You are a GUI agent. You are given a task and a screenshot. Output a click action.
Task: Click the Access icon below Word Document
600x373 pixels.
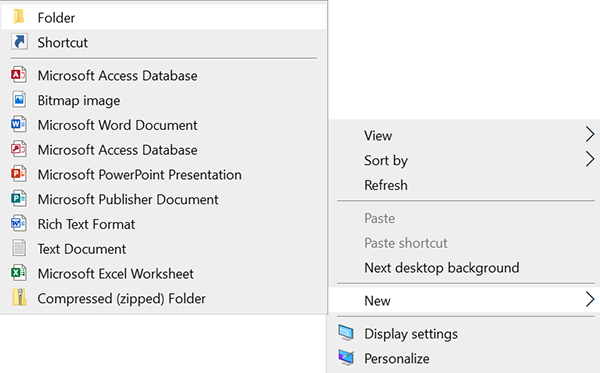click(19, 150)
